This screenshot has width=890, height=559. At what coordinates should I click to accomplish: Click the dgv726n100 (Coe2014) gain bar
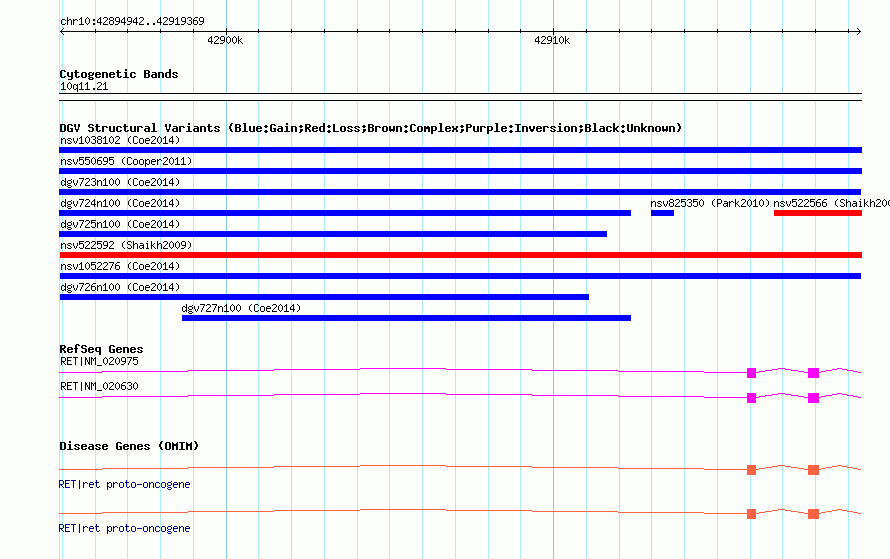coord(324,297)
